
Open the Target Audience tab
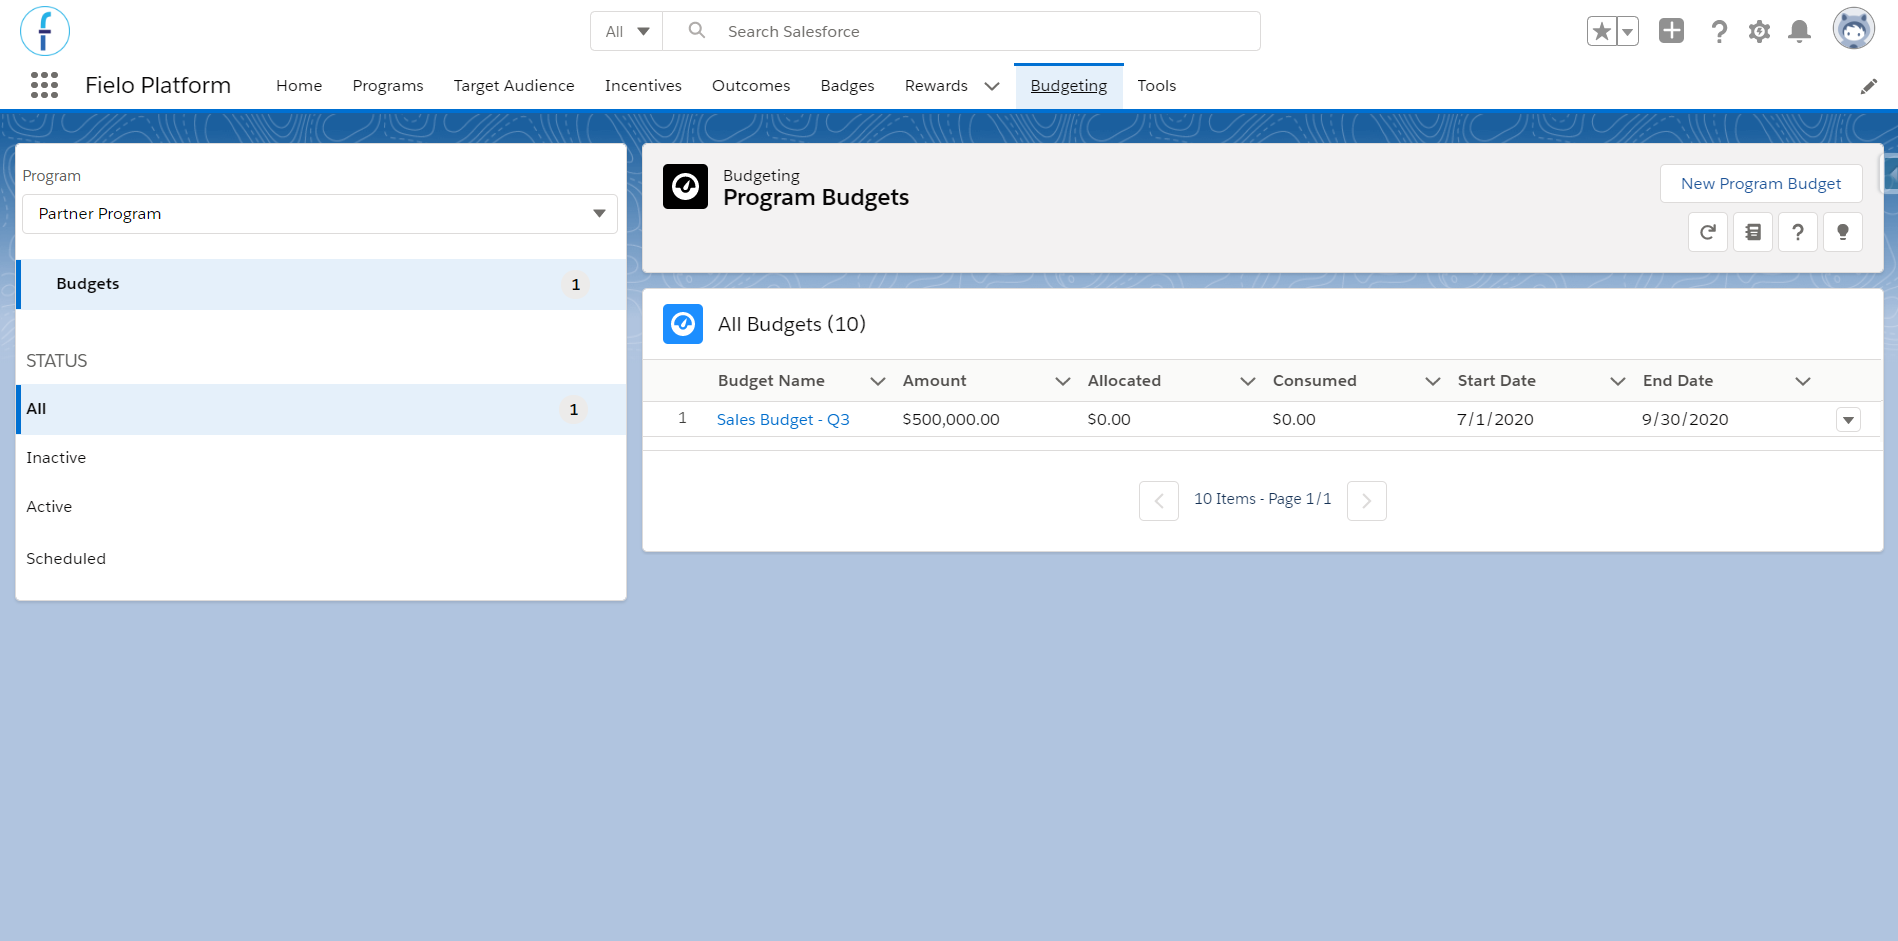(x=514, y=86)
